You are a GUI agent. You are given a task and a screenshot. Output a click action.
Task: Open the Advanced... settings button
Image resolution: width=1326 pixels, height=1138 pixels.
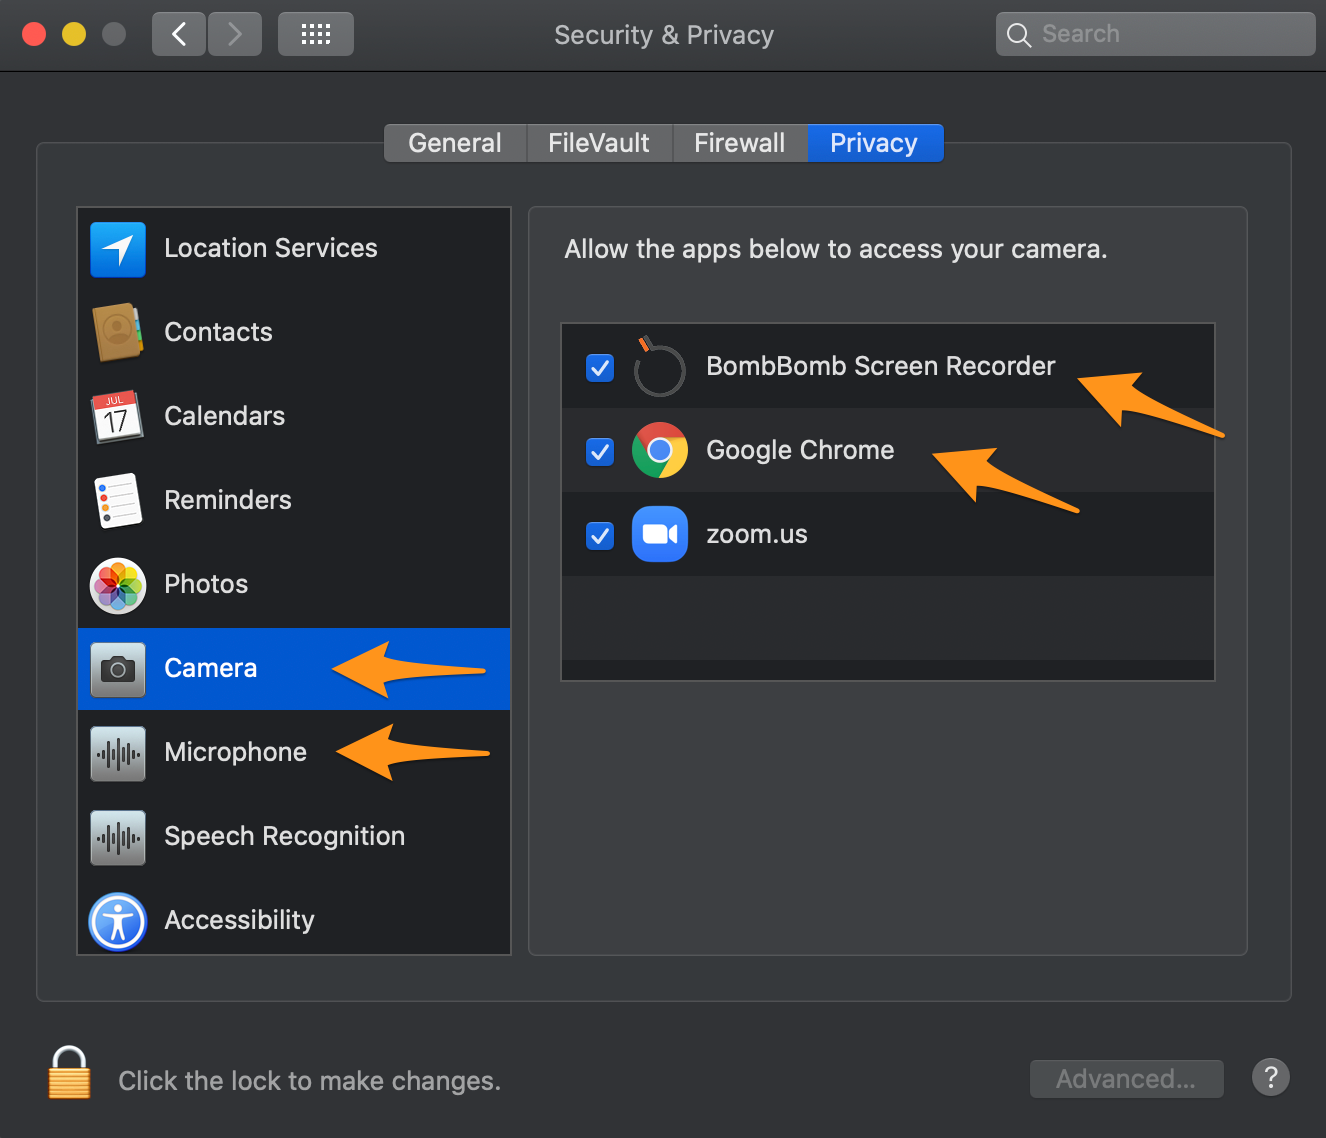pos(1127,1079)
